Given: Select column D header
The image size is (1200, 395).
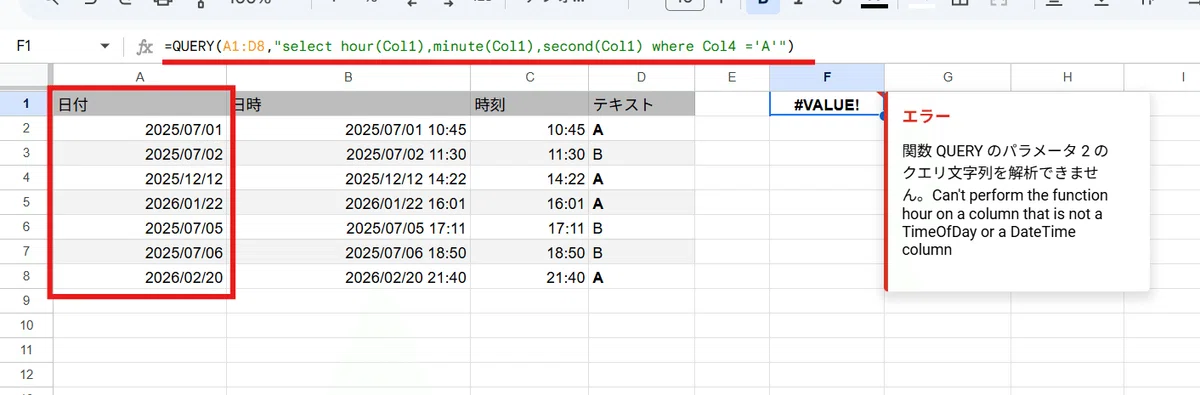Looking at the screenshot, I should coord(641,77).
